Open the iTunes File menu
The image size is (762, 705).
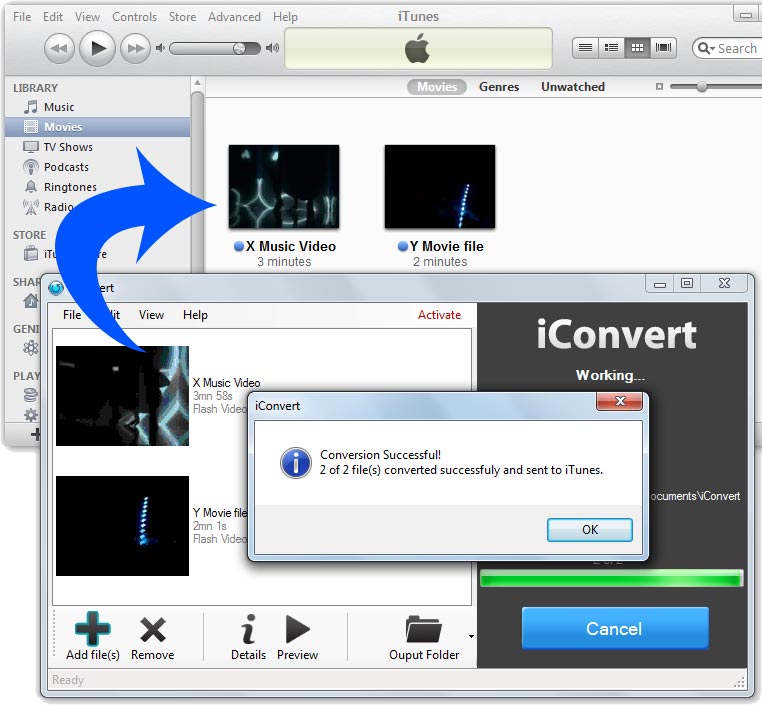[22, 17]
